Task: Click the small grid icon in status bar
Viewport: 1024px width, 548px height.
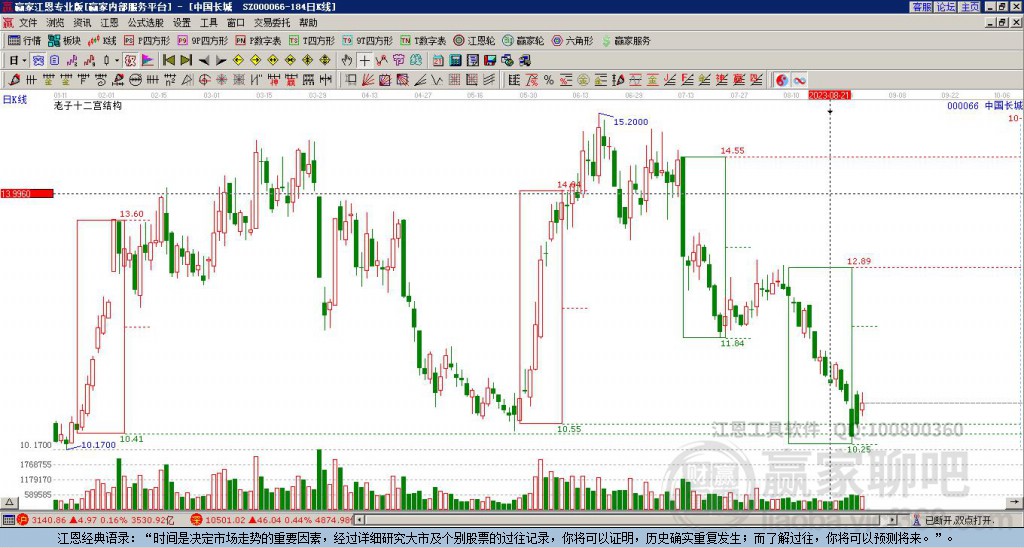Action: [8, 520]
